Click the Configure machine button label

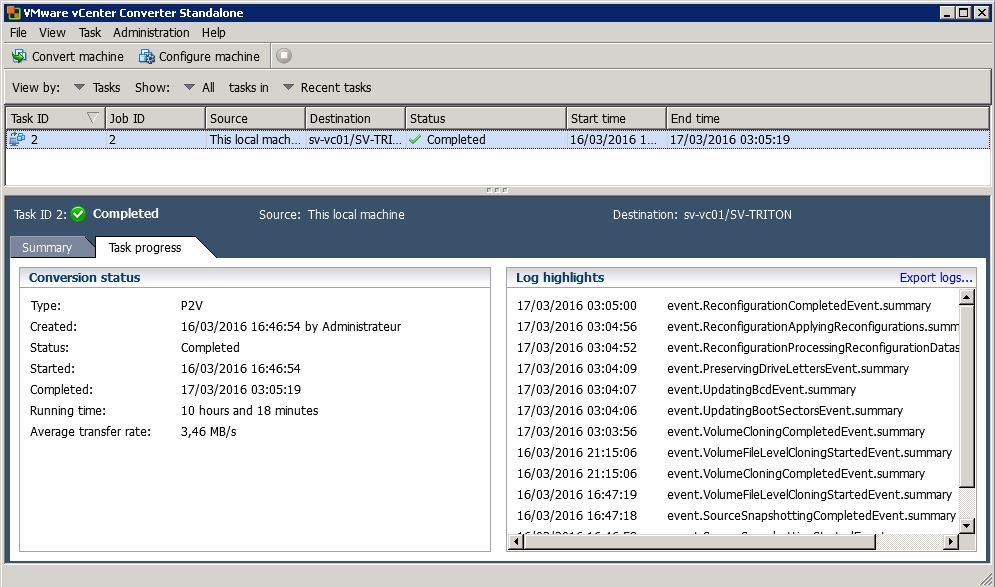209,56
